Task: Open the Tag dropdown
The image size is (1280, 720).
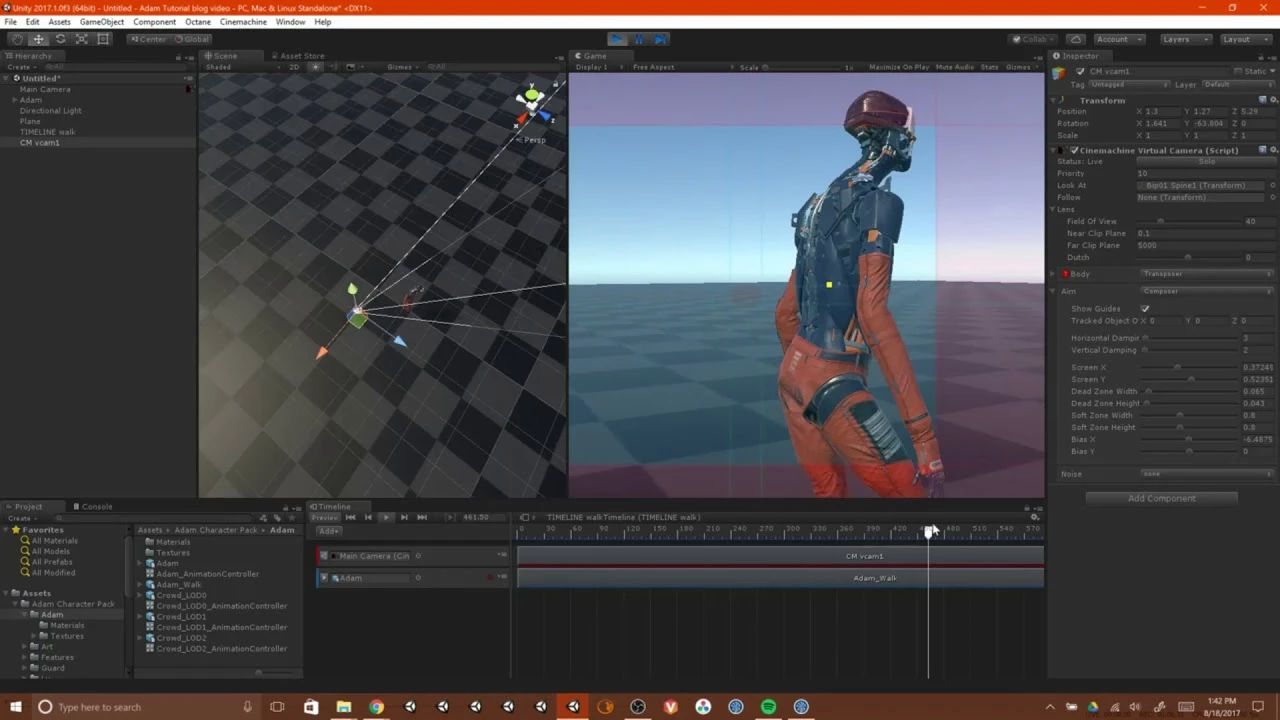Action: click(1129, 85)
